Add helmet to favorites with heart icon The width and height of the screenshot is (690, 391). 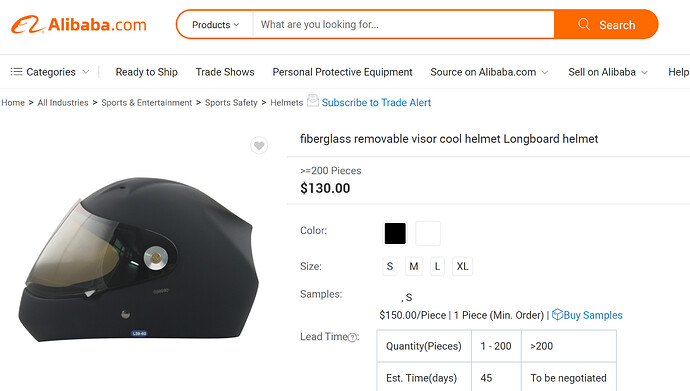(x=259, y=145)
